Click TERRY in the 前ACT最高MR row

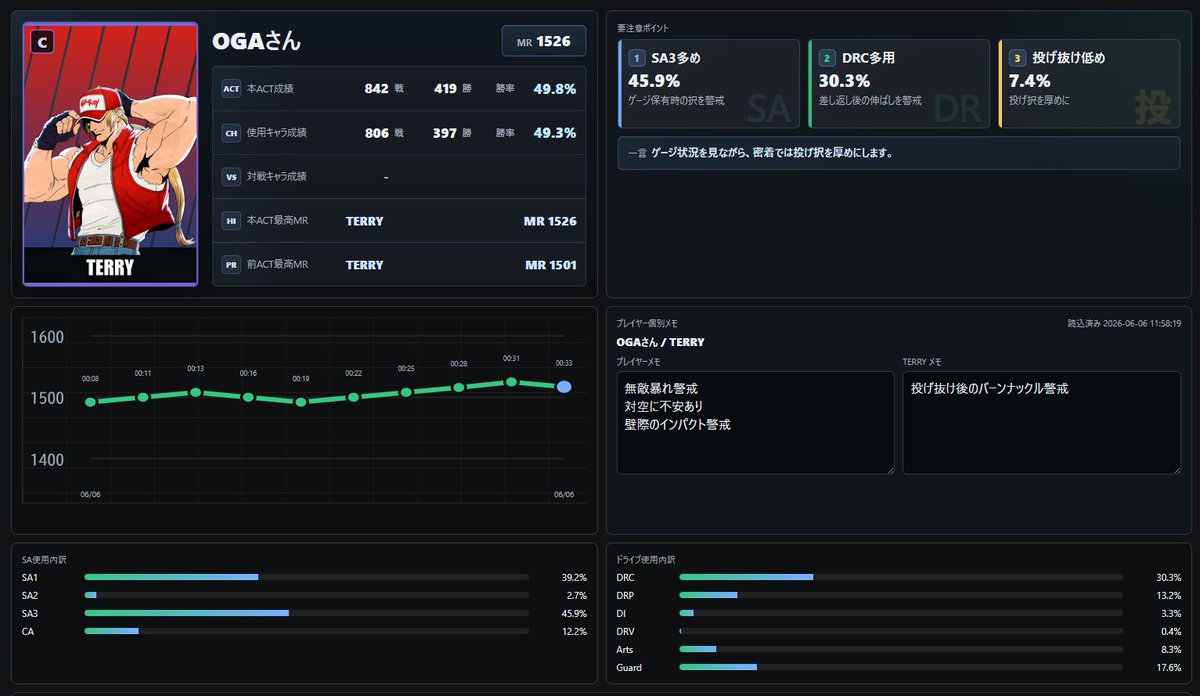(x=364, y=265)
